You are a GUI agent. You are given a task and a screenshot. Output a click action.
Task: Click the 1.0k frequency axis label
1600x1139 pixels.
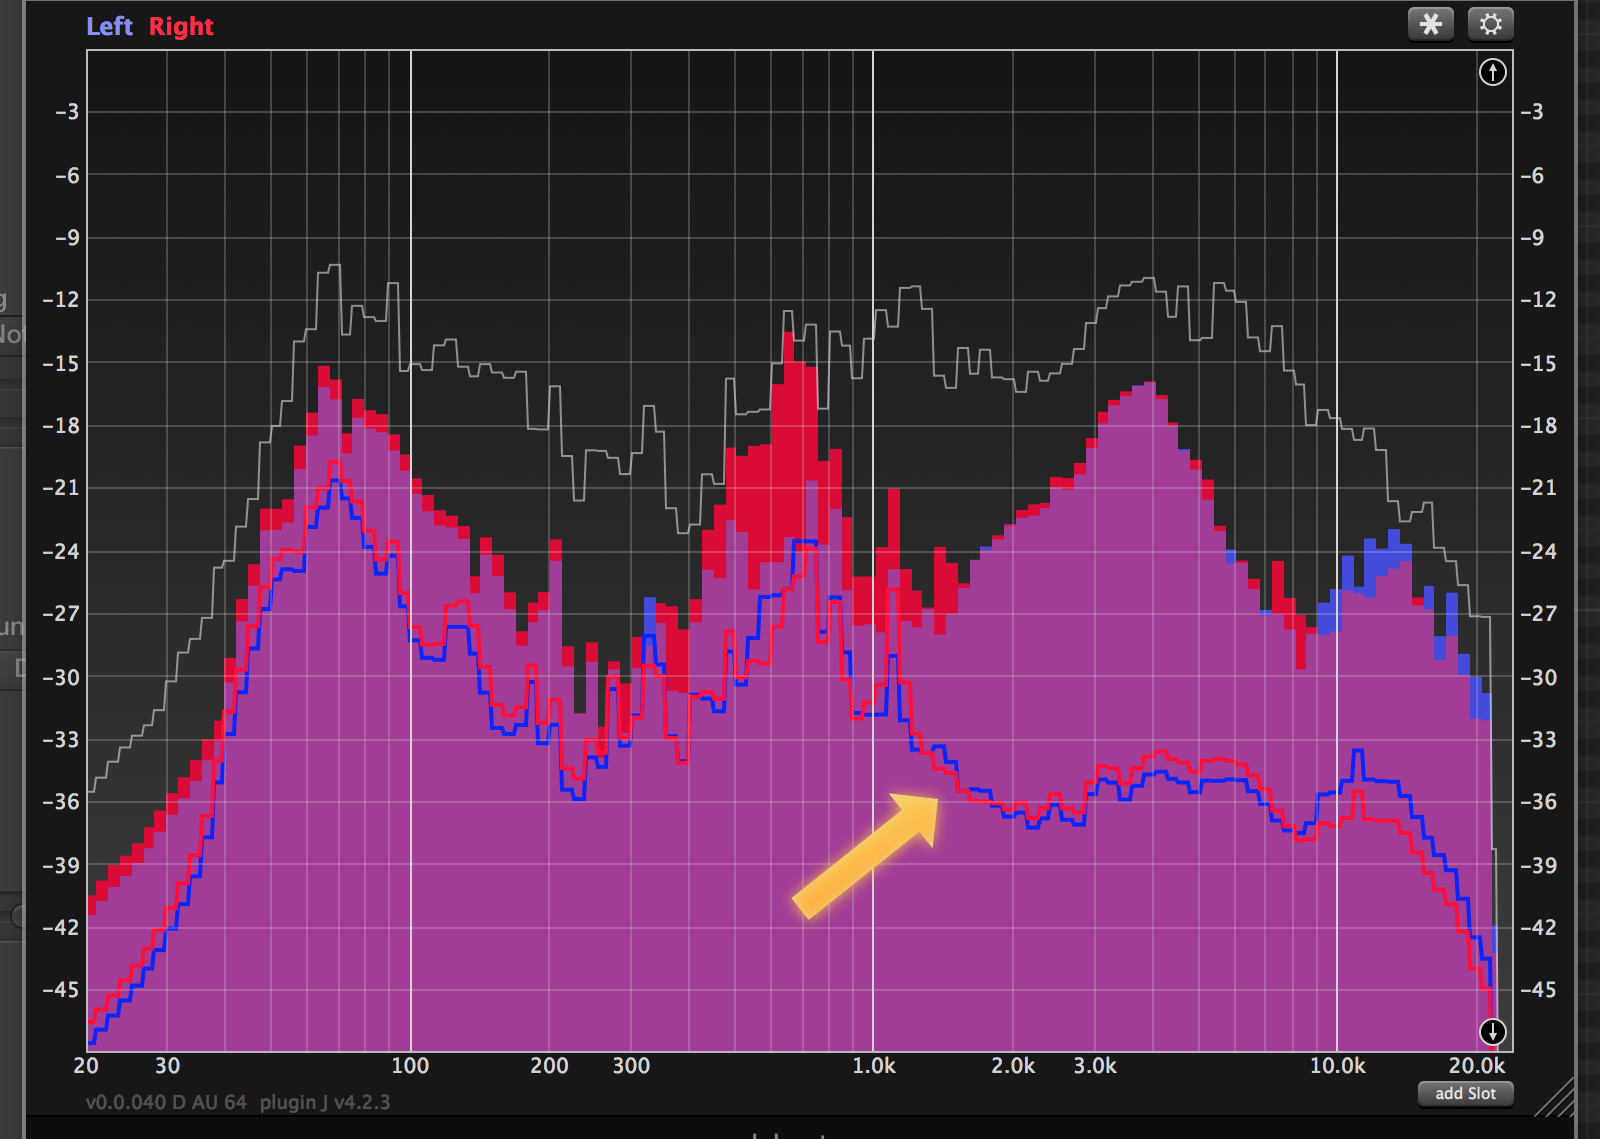click(x=874, y=1066)
